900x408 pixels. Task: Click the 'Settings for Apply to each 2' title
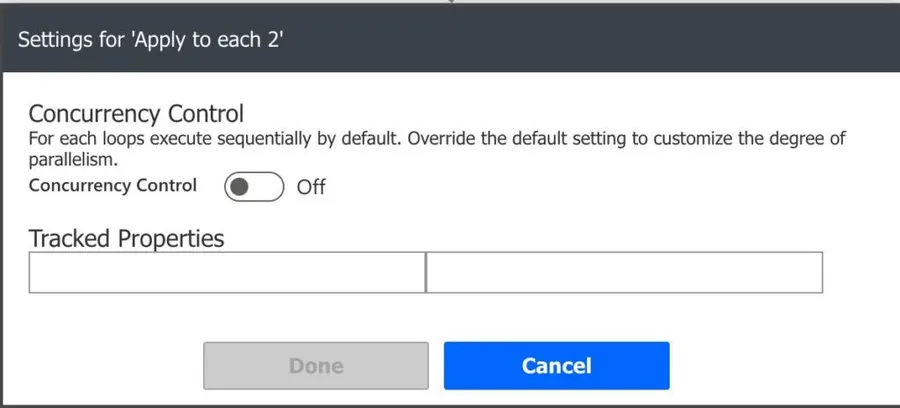pyautogui.click(x=154, y=41)
